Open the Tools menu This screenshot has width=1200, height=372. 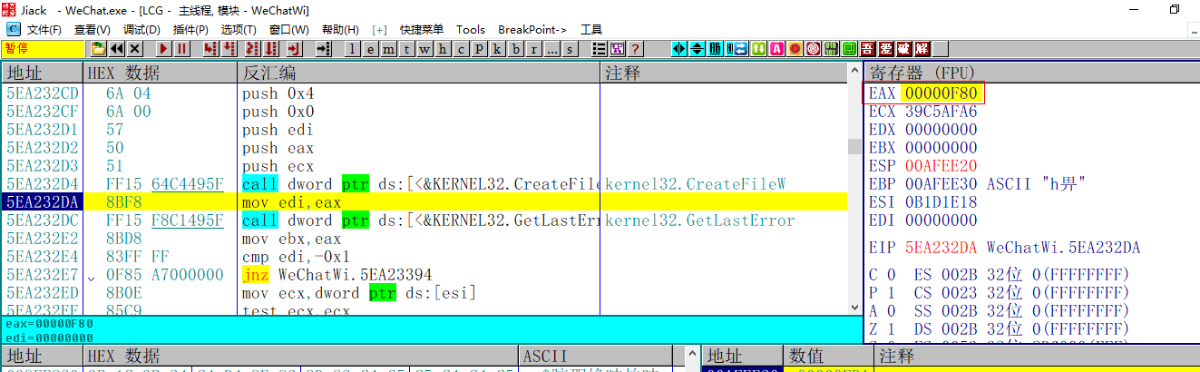click(470, 30)
